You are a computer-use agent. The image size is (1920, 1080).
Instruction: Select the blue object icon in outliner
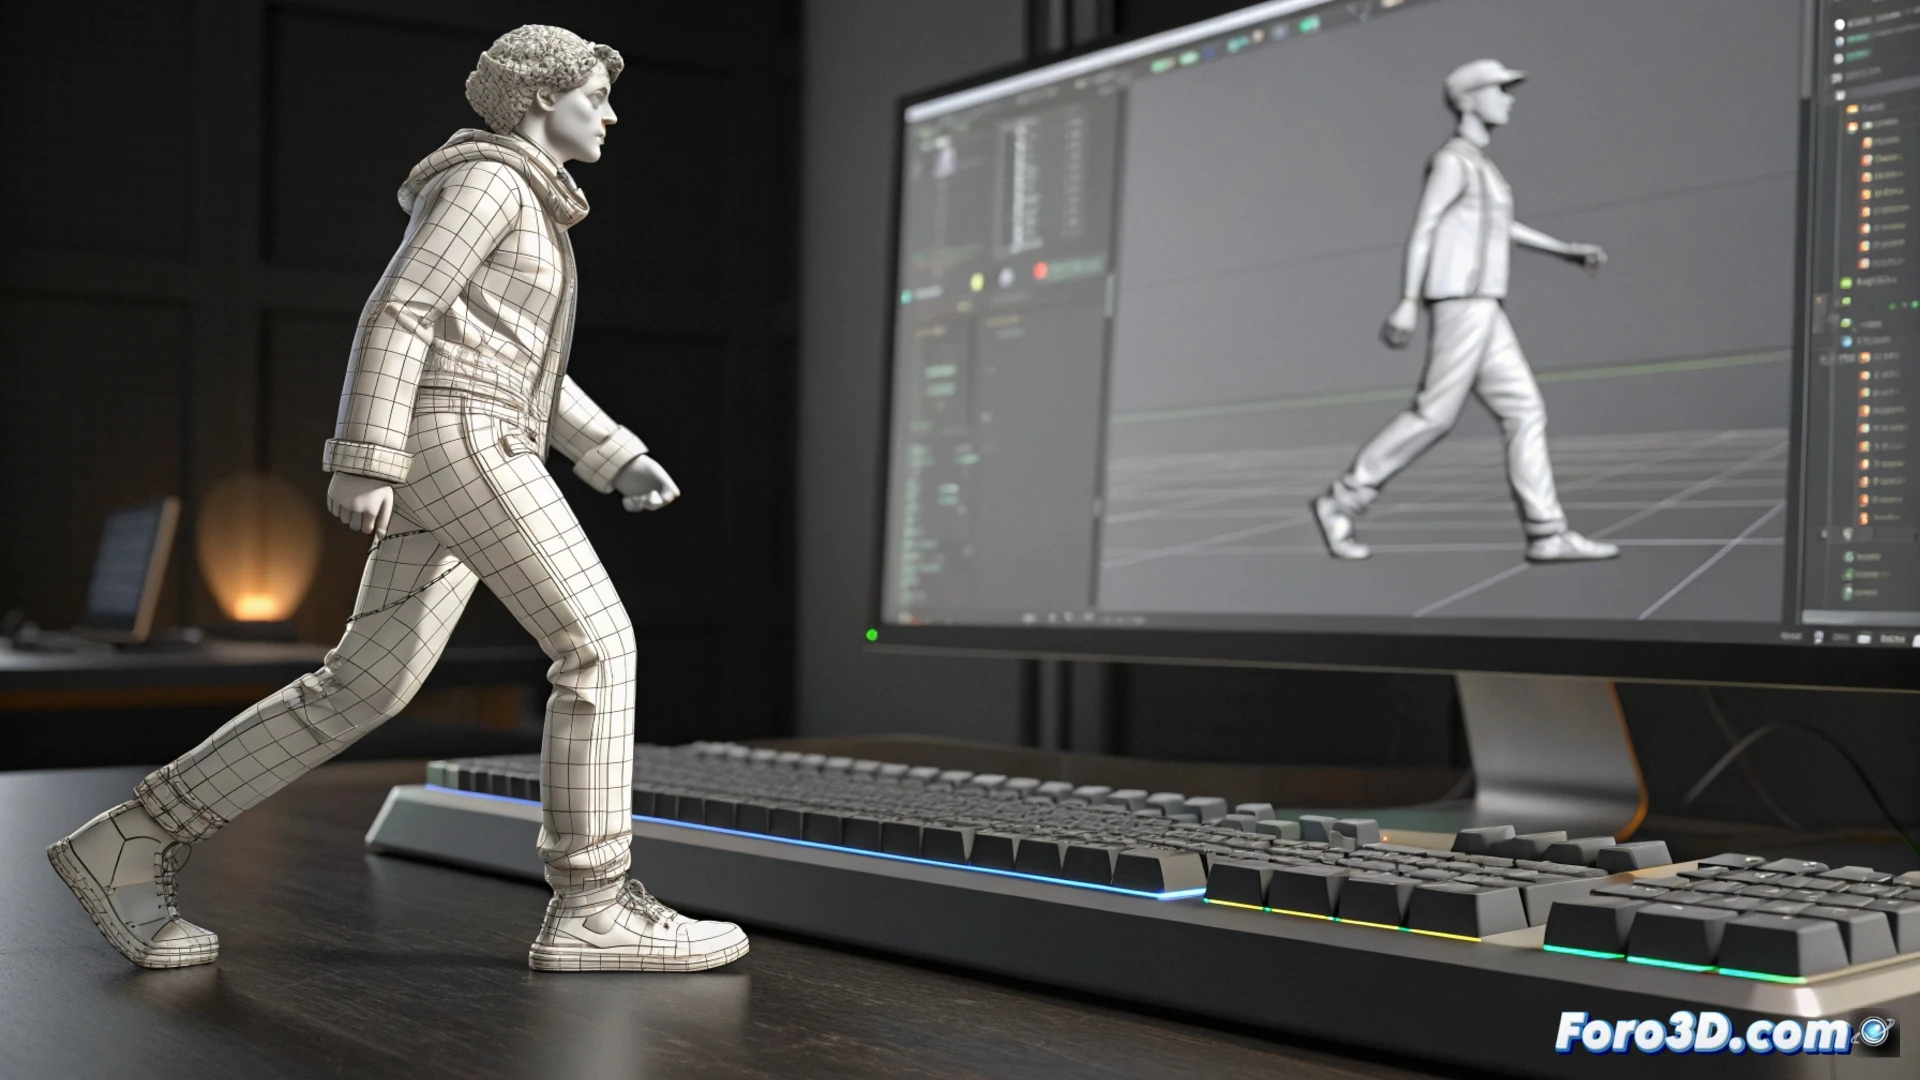pyautogui.click(x=1847, y=341)
